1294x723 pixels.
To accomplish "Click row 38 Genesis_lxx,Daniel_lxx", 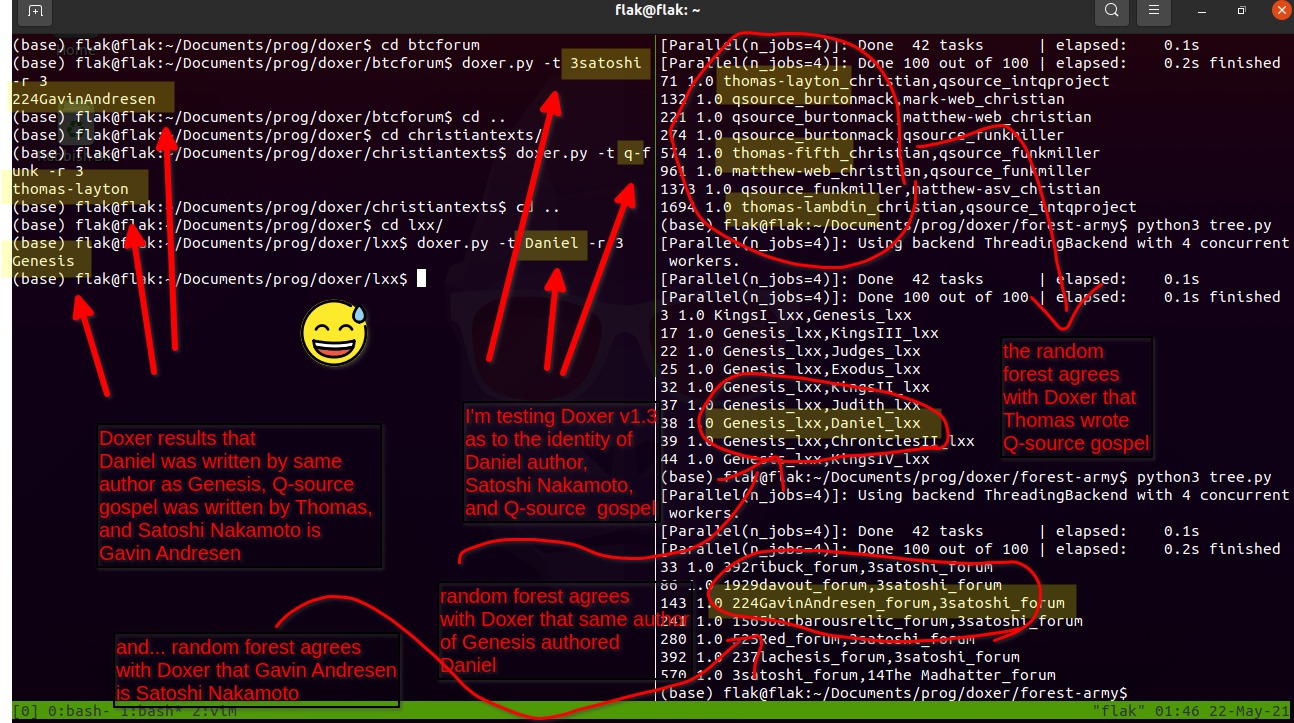I will tap(790, 423).
